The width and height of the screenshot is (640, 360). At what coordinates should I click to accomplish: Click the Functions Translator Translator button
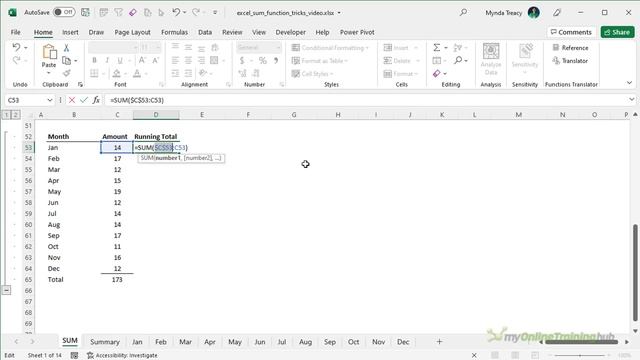(x=570, y=61)
